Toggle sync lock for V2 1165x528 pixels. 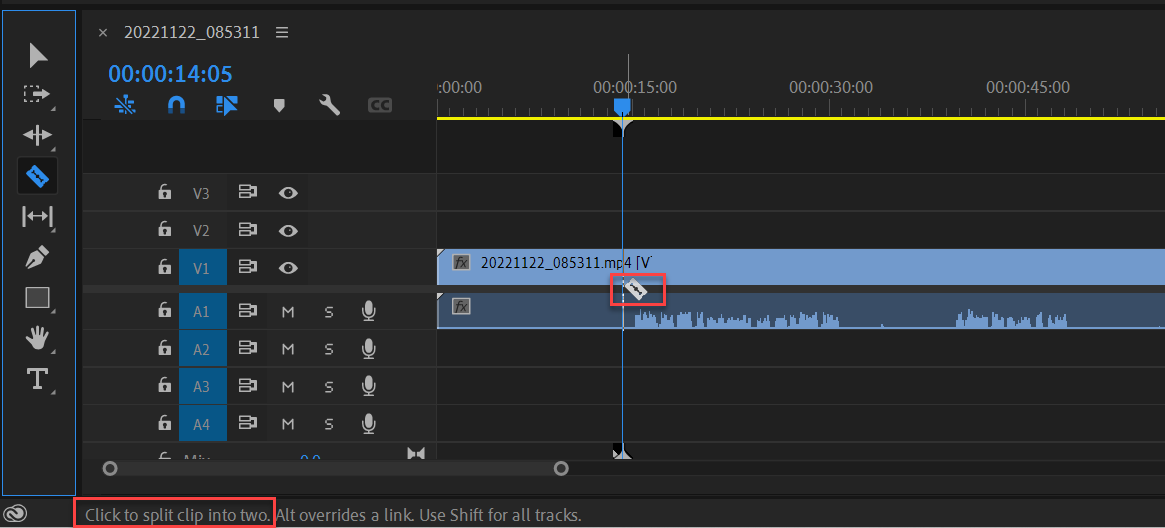point(247,230)
